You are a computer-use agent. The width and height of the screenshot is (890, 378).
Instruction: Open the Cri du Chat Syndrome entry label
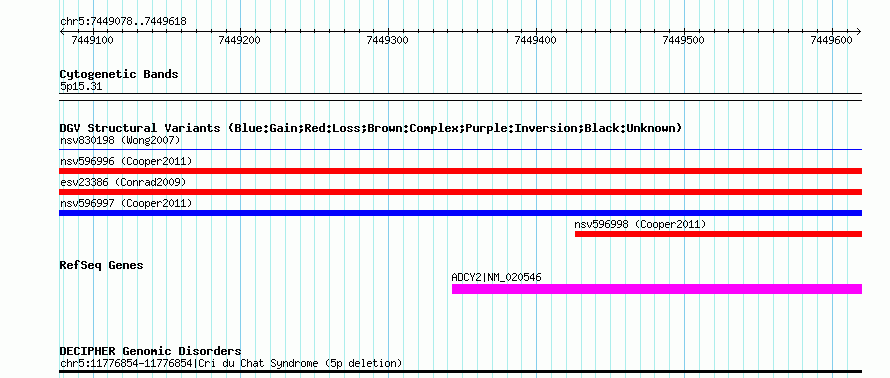tap(231, 363)
